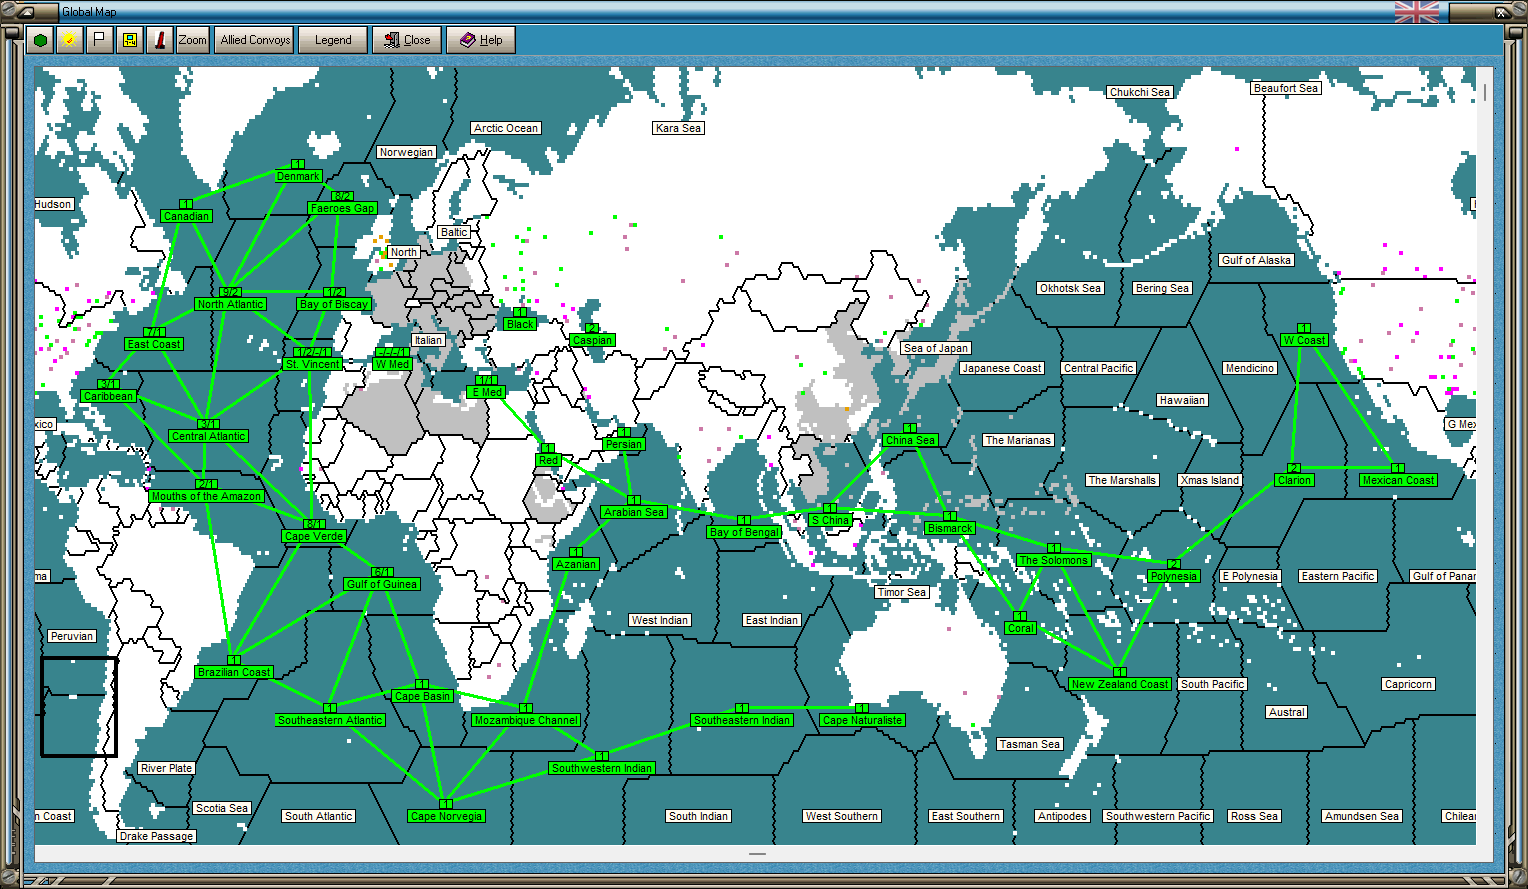
Task: Click the horizontal scrollbar handle below the map
Action: click(757, 853)
